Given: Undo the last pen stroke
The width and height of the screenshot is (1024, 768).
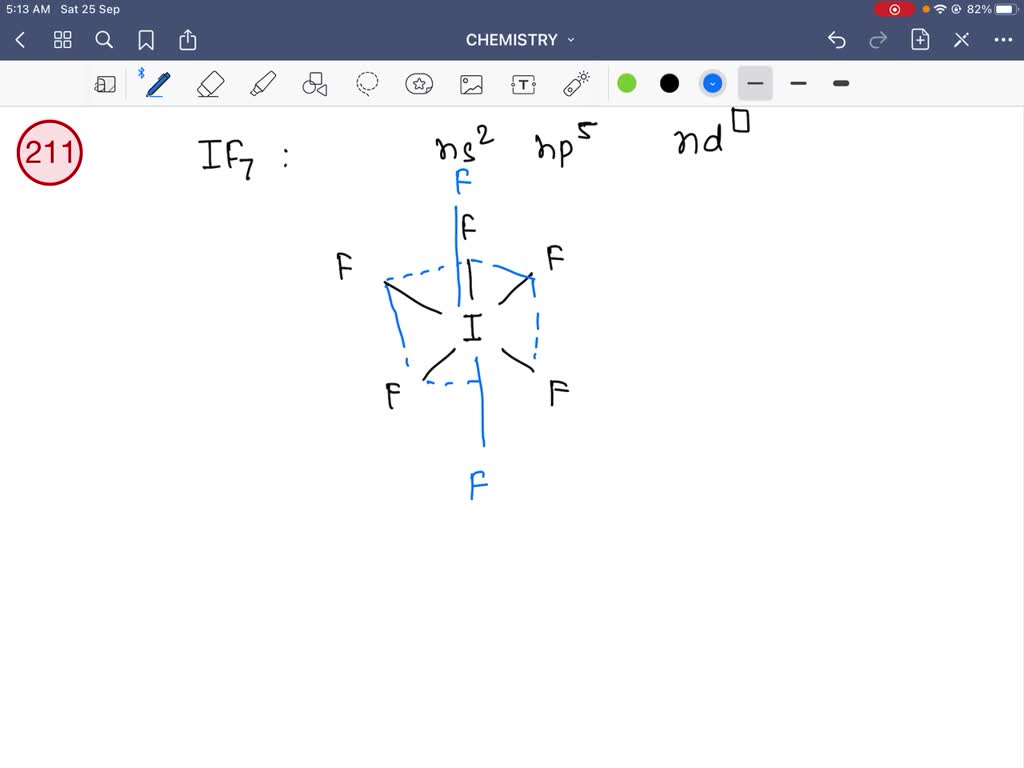Looking at the screenshot, I should (x=837, y=40).
